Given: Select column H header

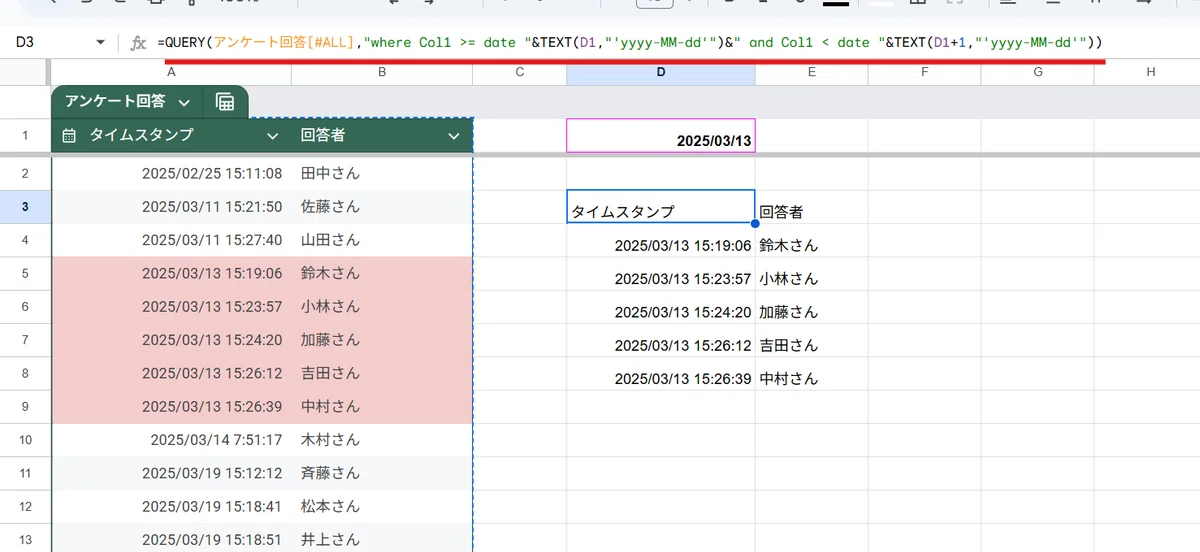Looking at the screenshot, I should 1150,72.
